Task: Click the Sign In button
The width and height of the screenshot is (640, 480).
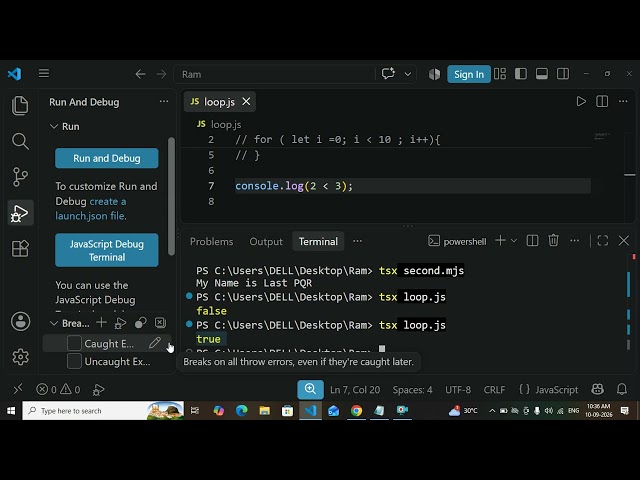Action: tap(469, 74)
